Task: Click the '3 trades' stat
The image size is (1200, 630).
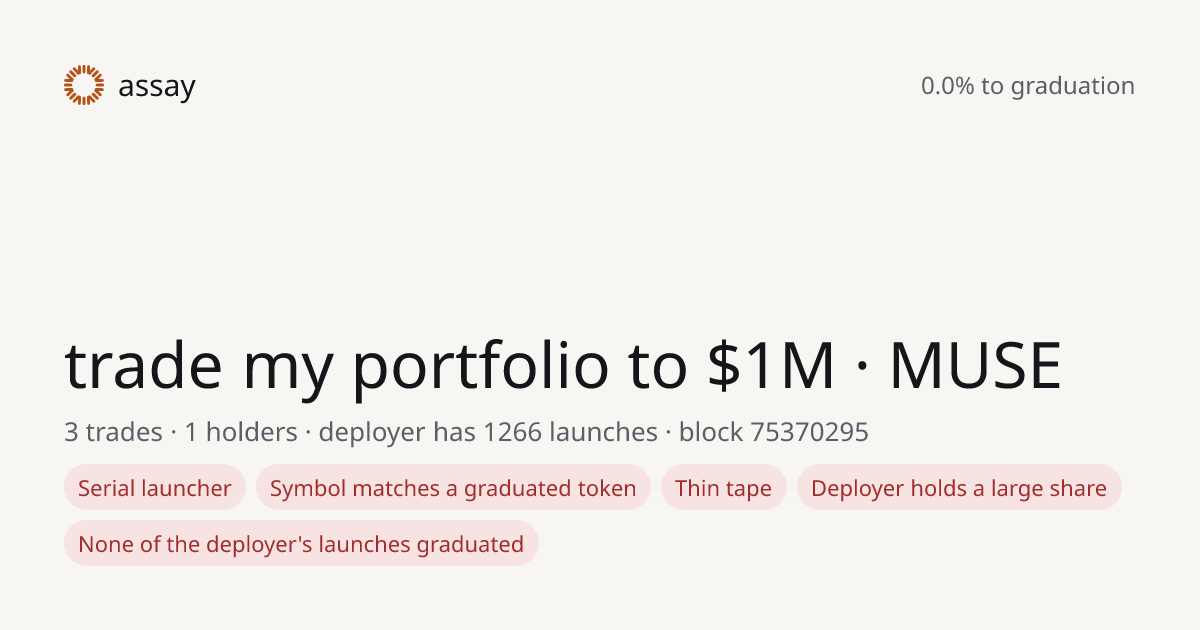Action: pos(113,432)
